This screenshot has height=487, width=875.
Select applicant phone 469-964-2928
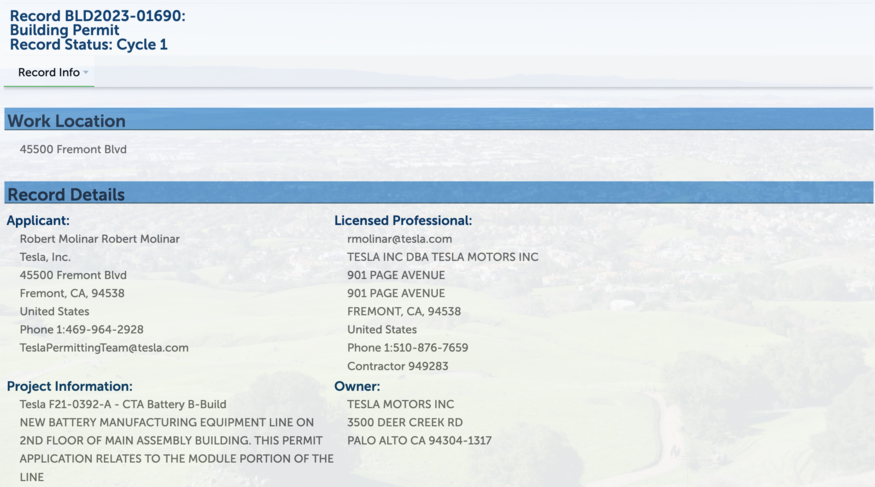tap(104, 330)
